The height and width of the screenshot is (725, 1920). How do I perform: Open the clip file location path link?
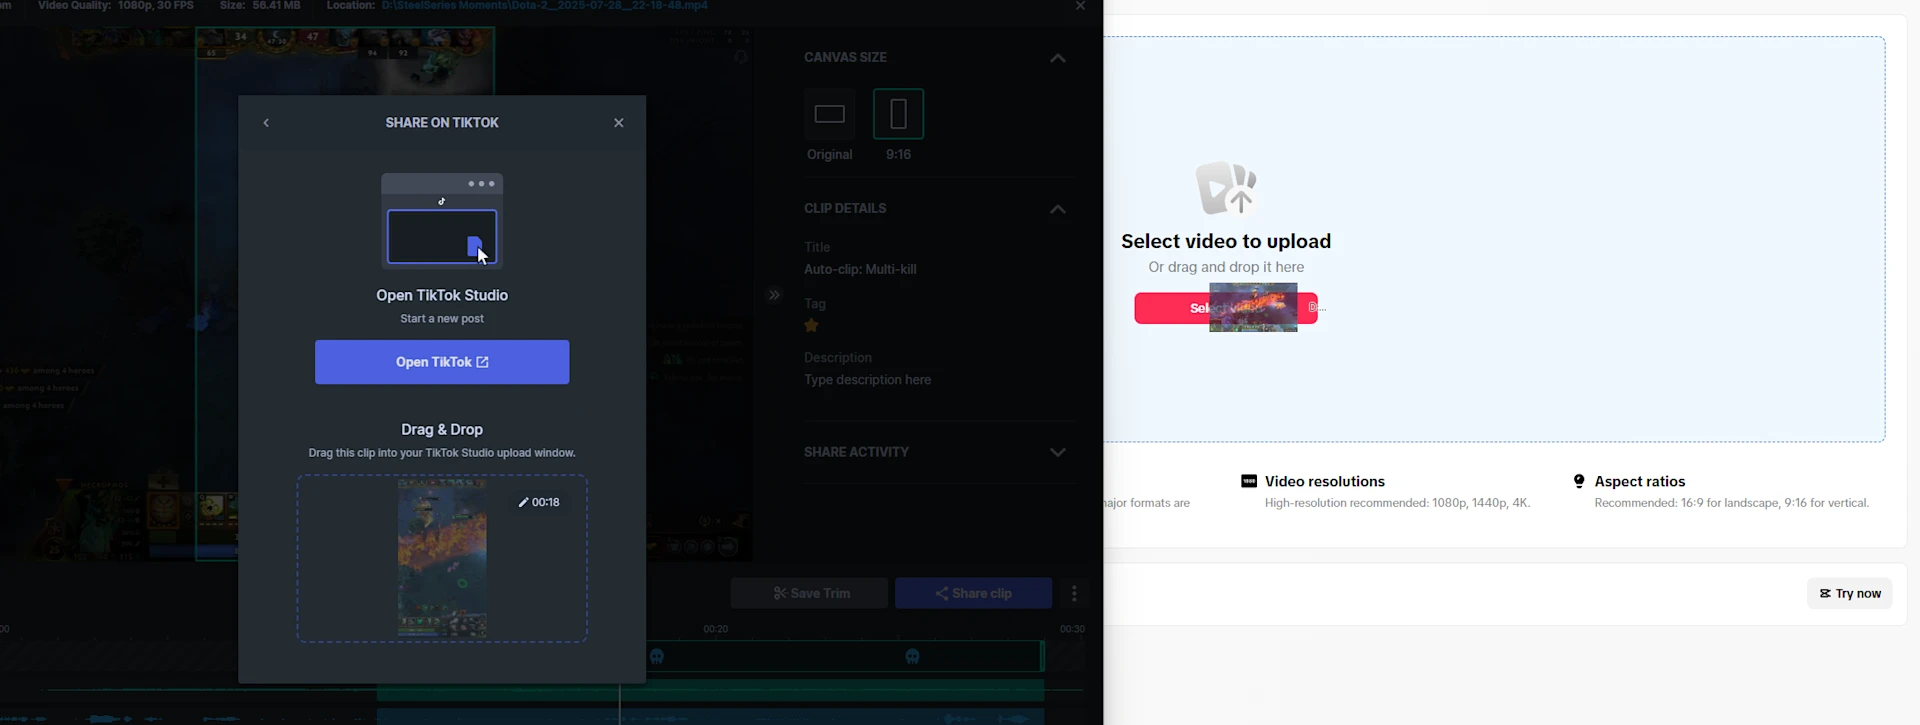tap(545, 6)
